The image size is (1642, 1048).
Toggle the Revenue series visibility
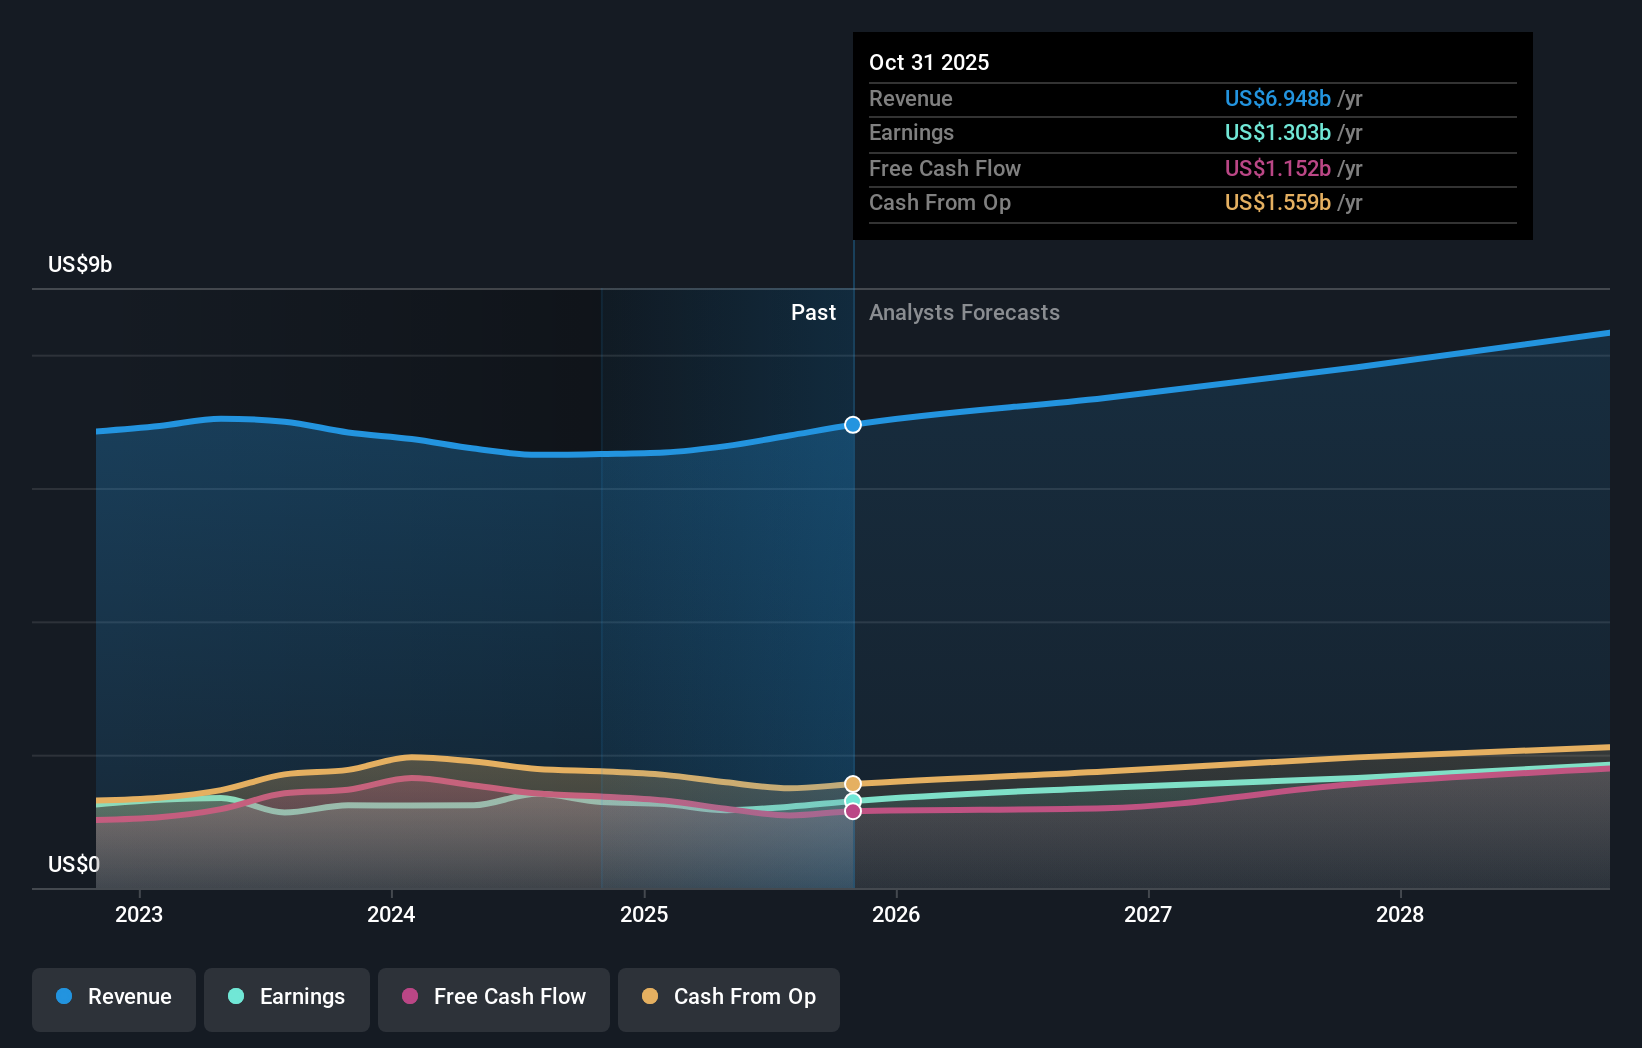point(113,999)
